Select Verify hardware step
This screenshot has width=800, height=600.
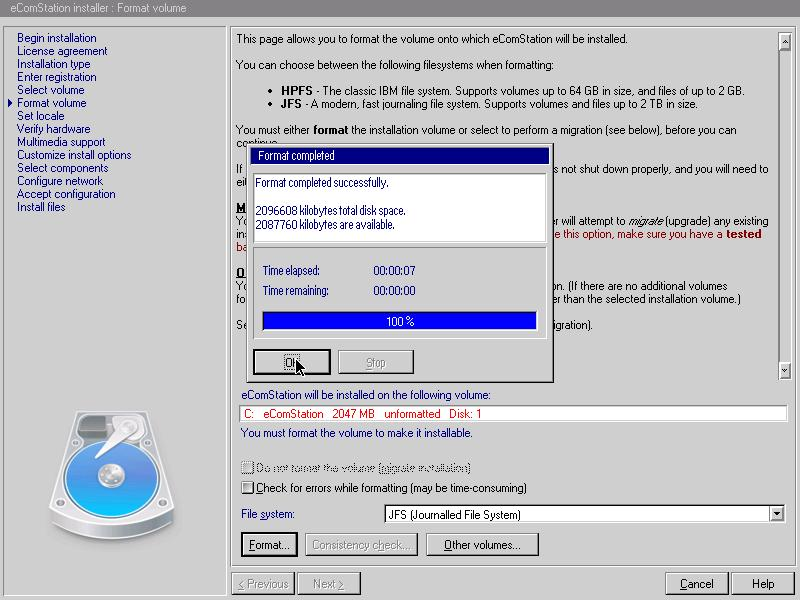[x=54, y=129]
